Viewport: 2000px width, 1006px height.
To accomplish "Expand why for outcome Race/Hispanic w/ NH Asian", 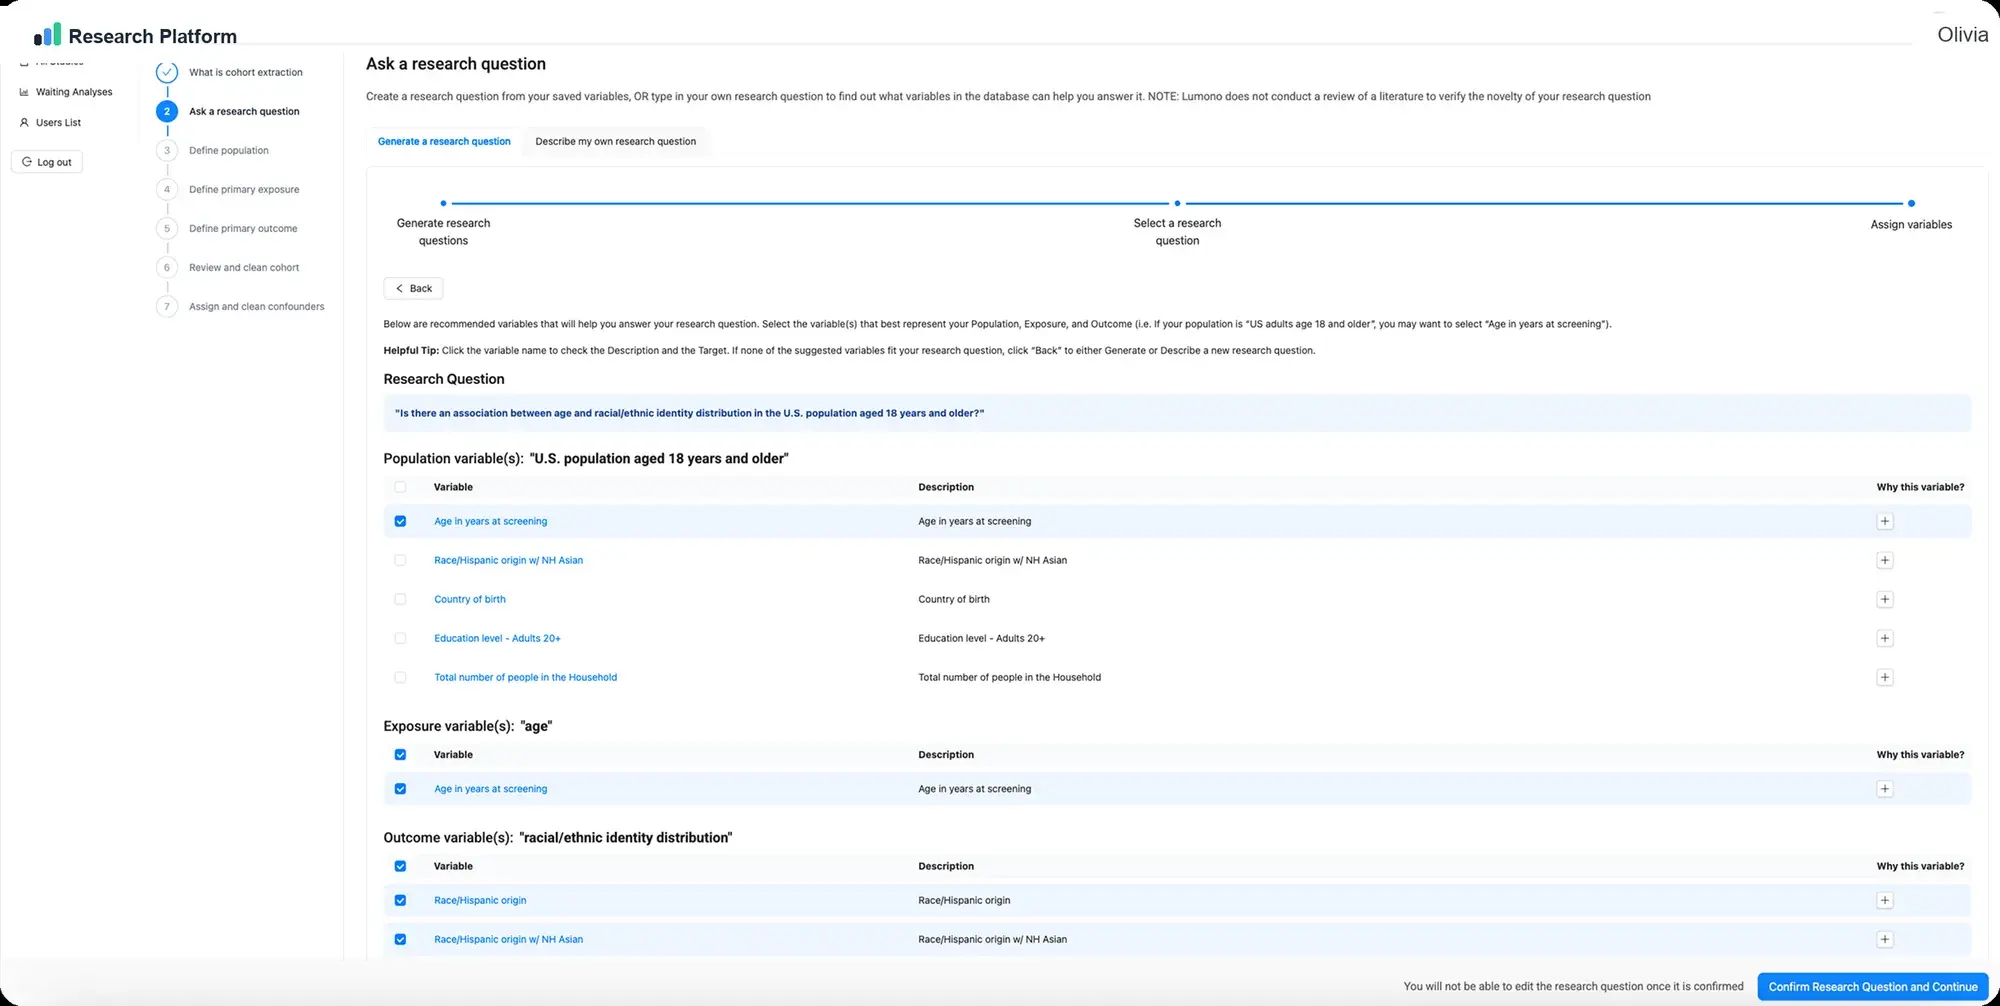I will 1884,939.
